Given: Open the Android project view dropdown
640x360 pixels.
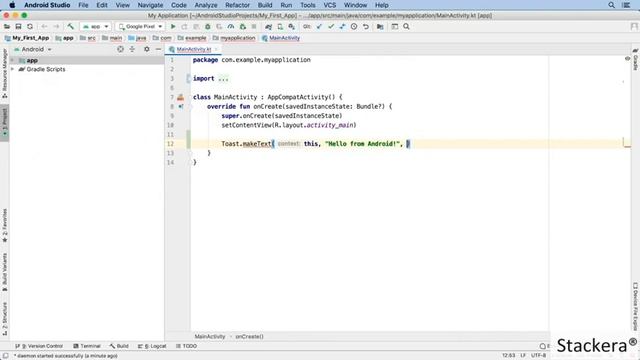Looking at the screenshot, I should pyautogui.click(x=33, y=49).
